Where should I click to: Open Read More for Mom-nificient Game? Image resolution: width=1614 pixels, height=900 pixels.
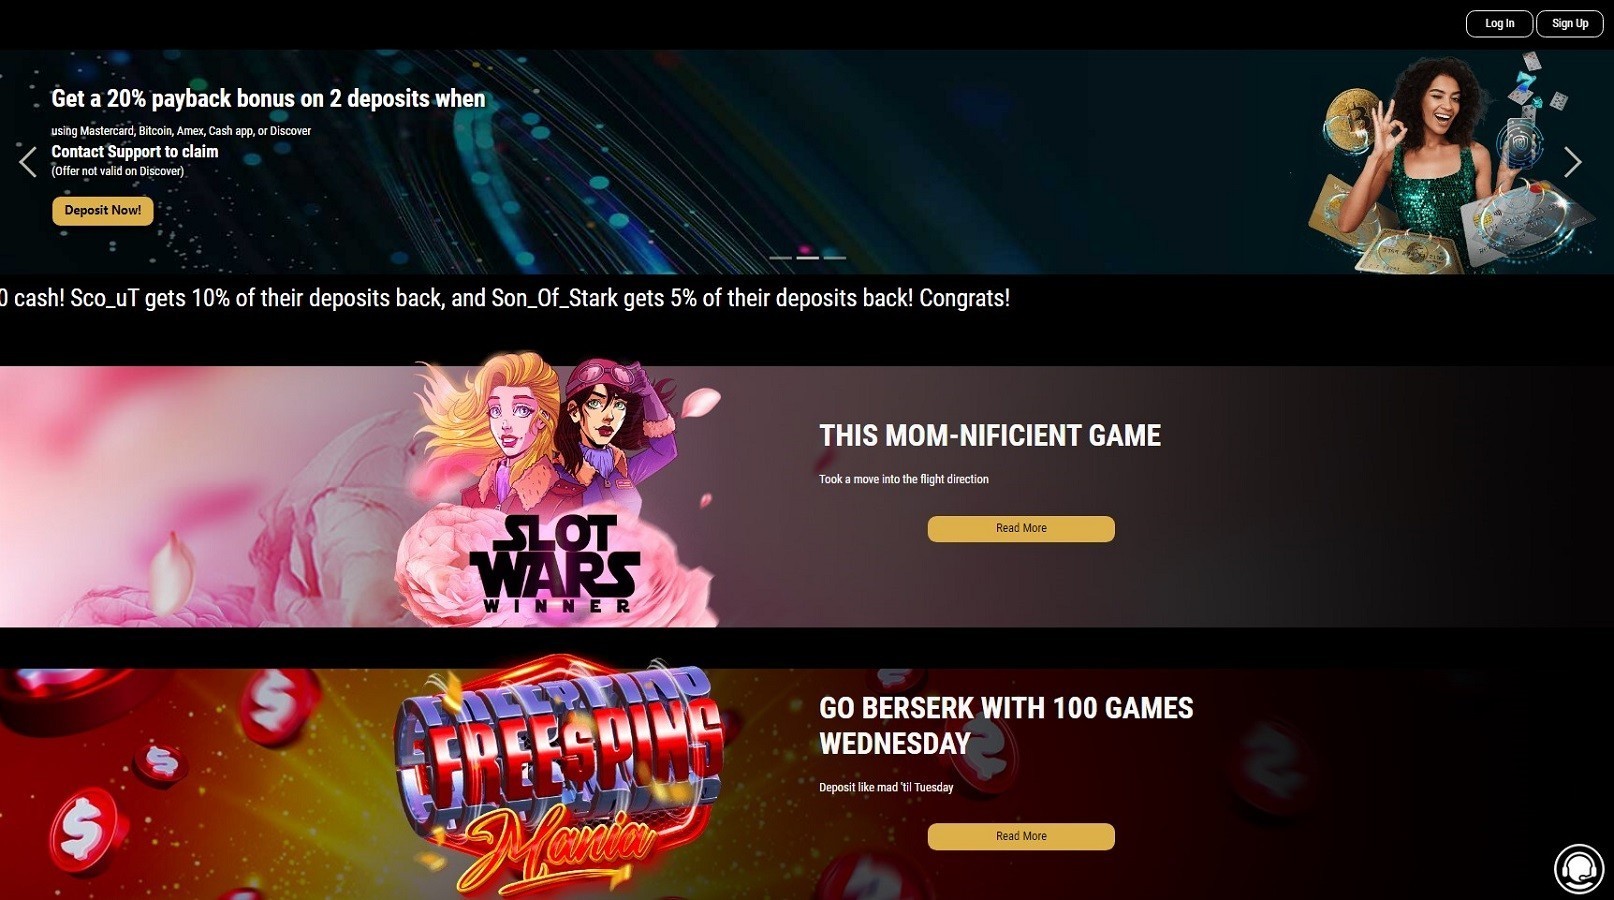1021,529
